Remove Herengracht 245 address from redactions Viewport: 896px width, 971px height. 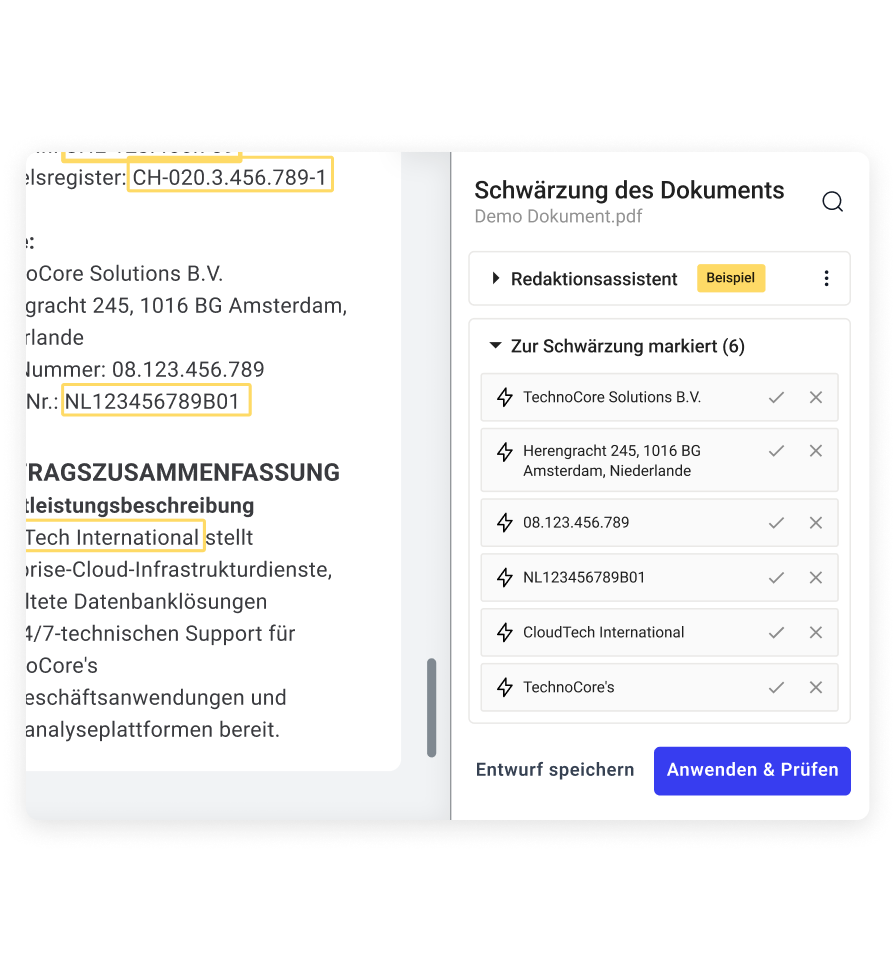(816, 451)
